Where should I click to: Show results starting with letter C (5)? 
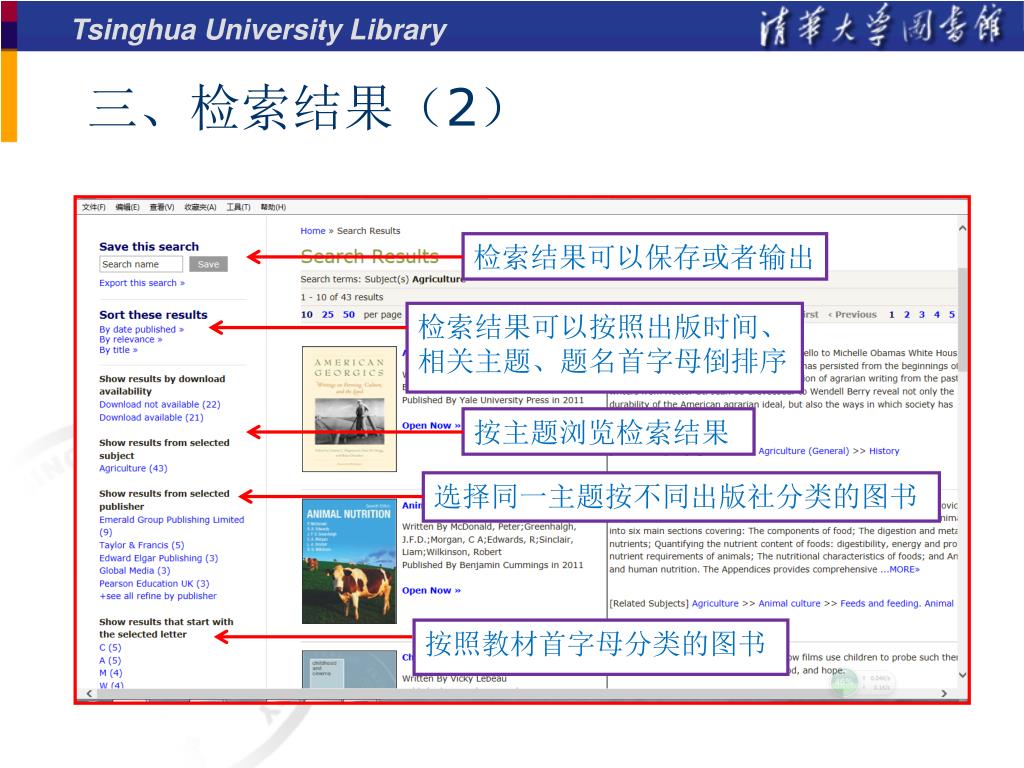point(110,647)
